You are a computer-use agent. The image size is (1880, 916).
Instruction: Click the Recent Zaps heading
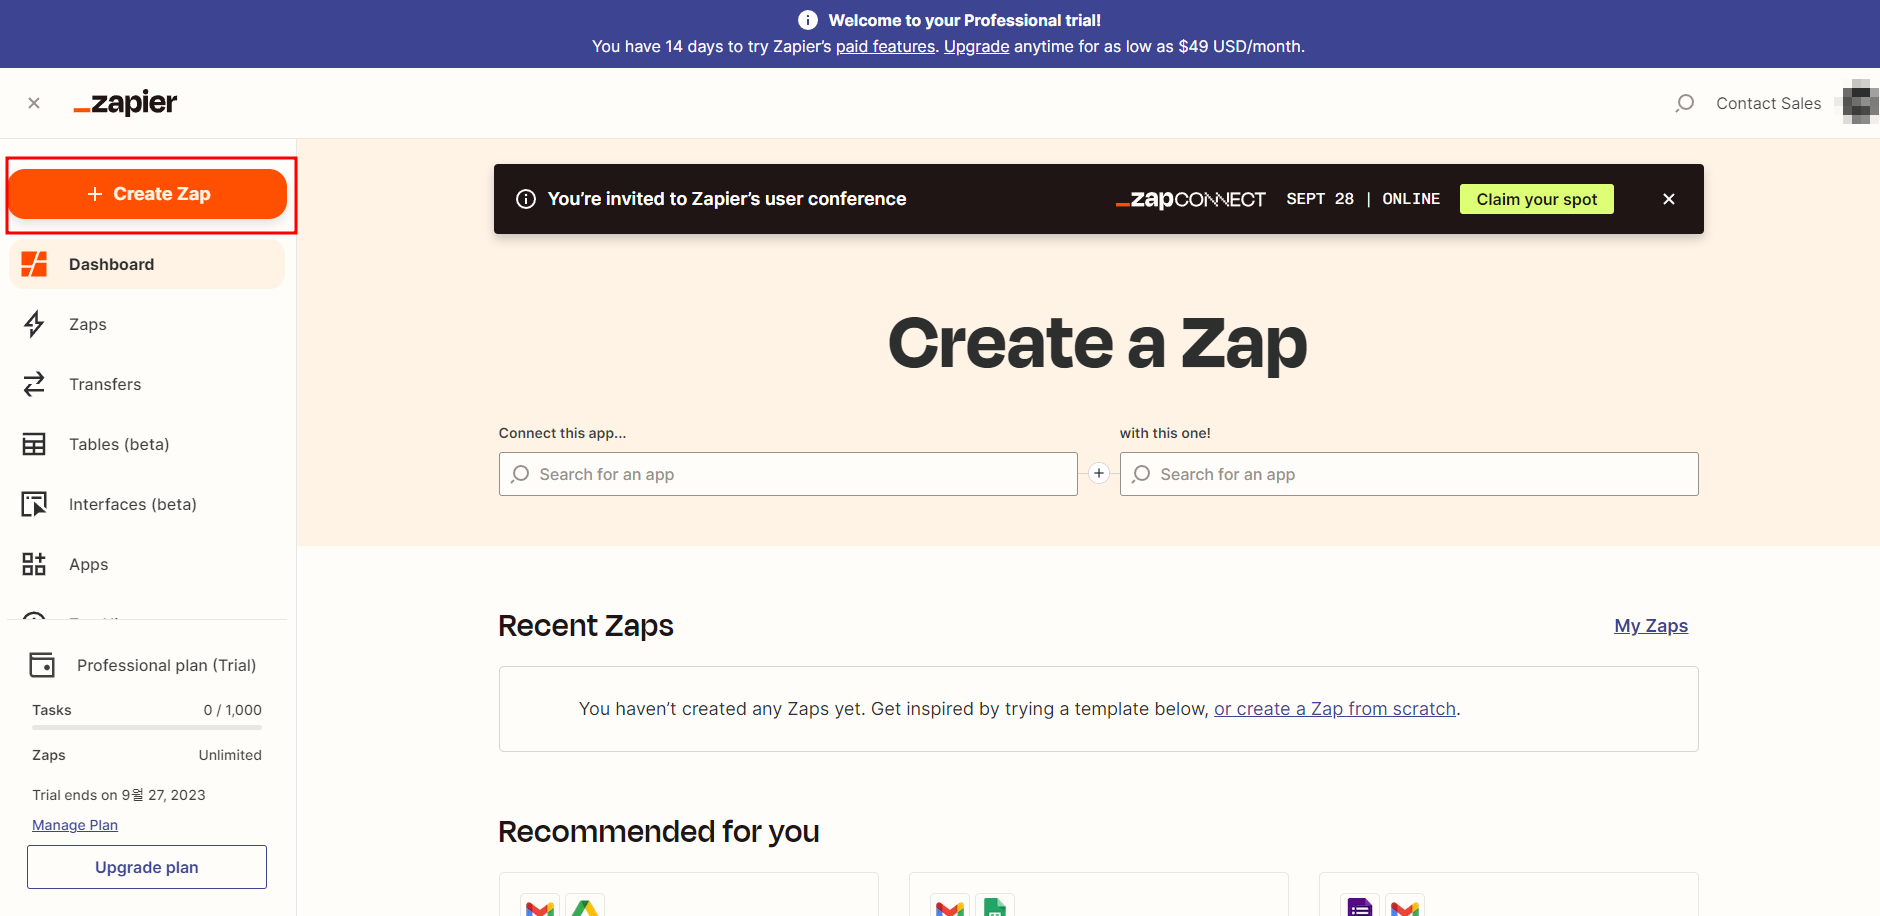click(x=586, y=626)
